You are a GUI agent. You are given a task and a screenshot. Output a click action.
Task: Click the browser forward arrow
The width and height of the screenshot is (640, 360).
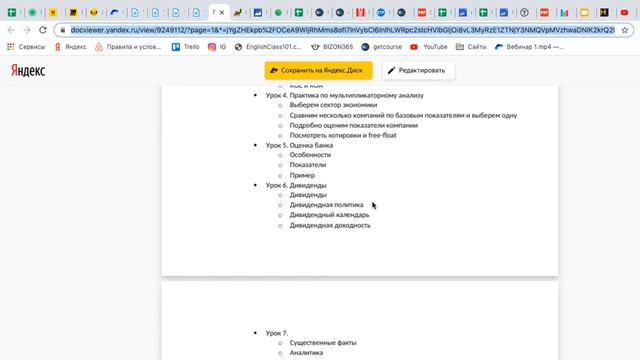[x=27, y=30]
